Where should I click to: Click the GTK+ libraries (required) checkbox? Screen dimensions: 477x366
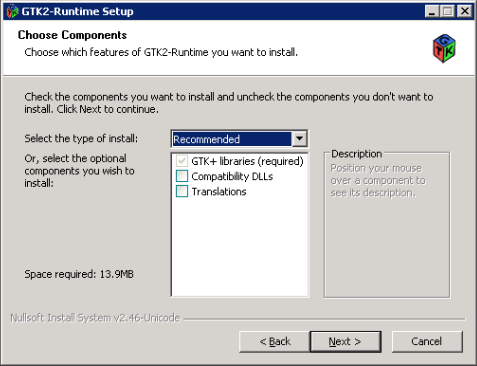click(x=182, y=161)
